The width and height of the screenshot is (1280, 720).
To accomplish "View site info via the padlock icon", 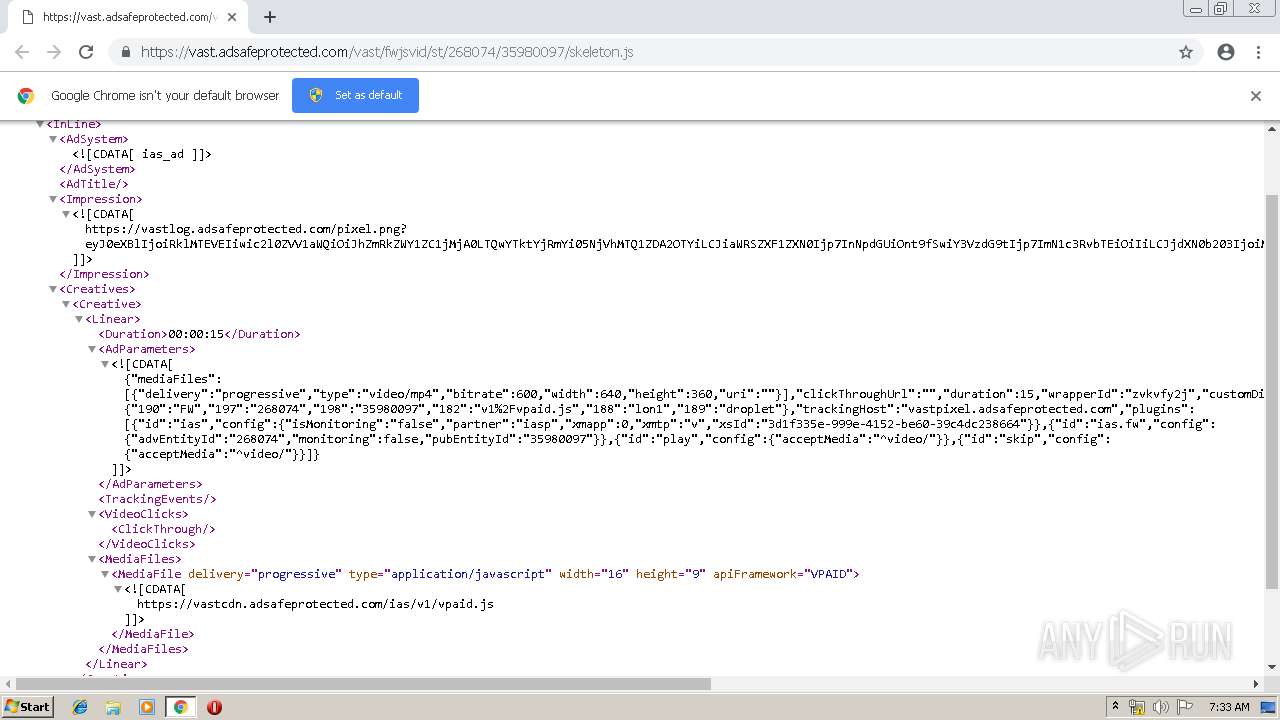I will point(125,52).
